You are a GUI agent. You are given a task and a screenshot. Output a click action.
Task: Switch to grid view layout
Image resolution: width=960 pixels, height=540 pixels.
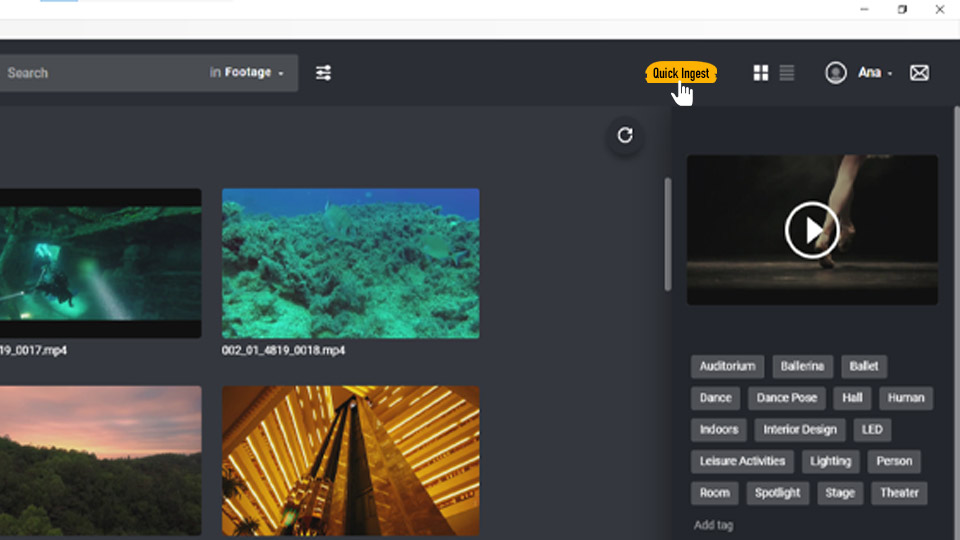tap(760, 73)
